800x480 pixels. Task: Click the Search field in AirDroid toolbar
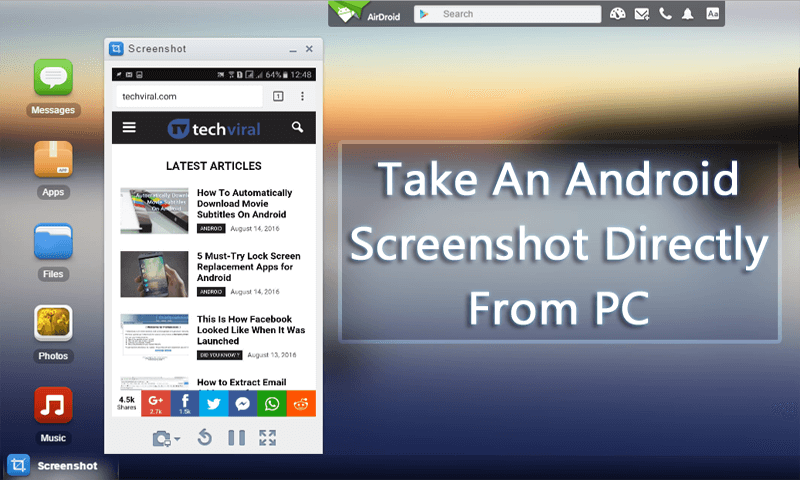(x=508, y=14)
